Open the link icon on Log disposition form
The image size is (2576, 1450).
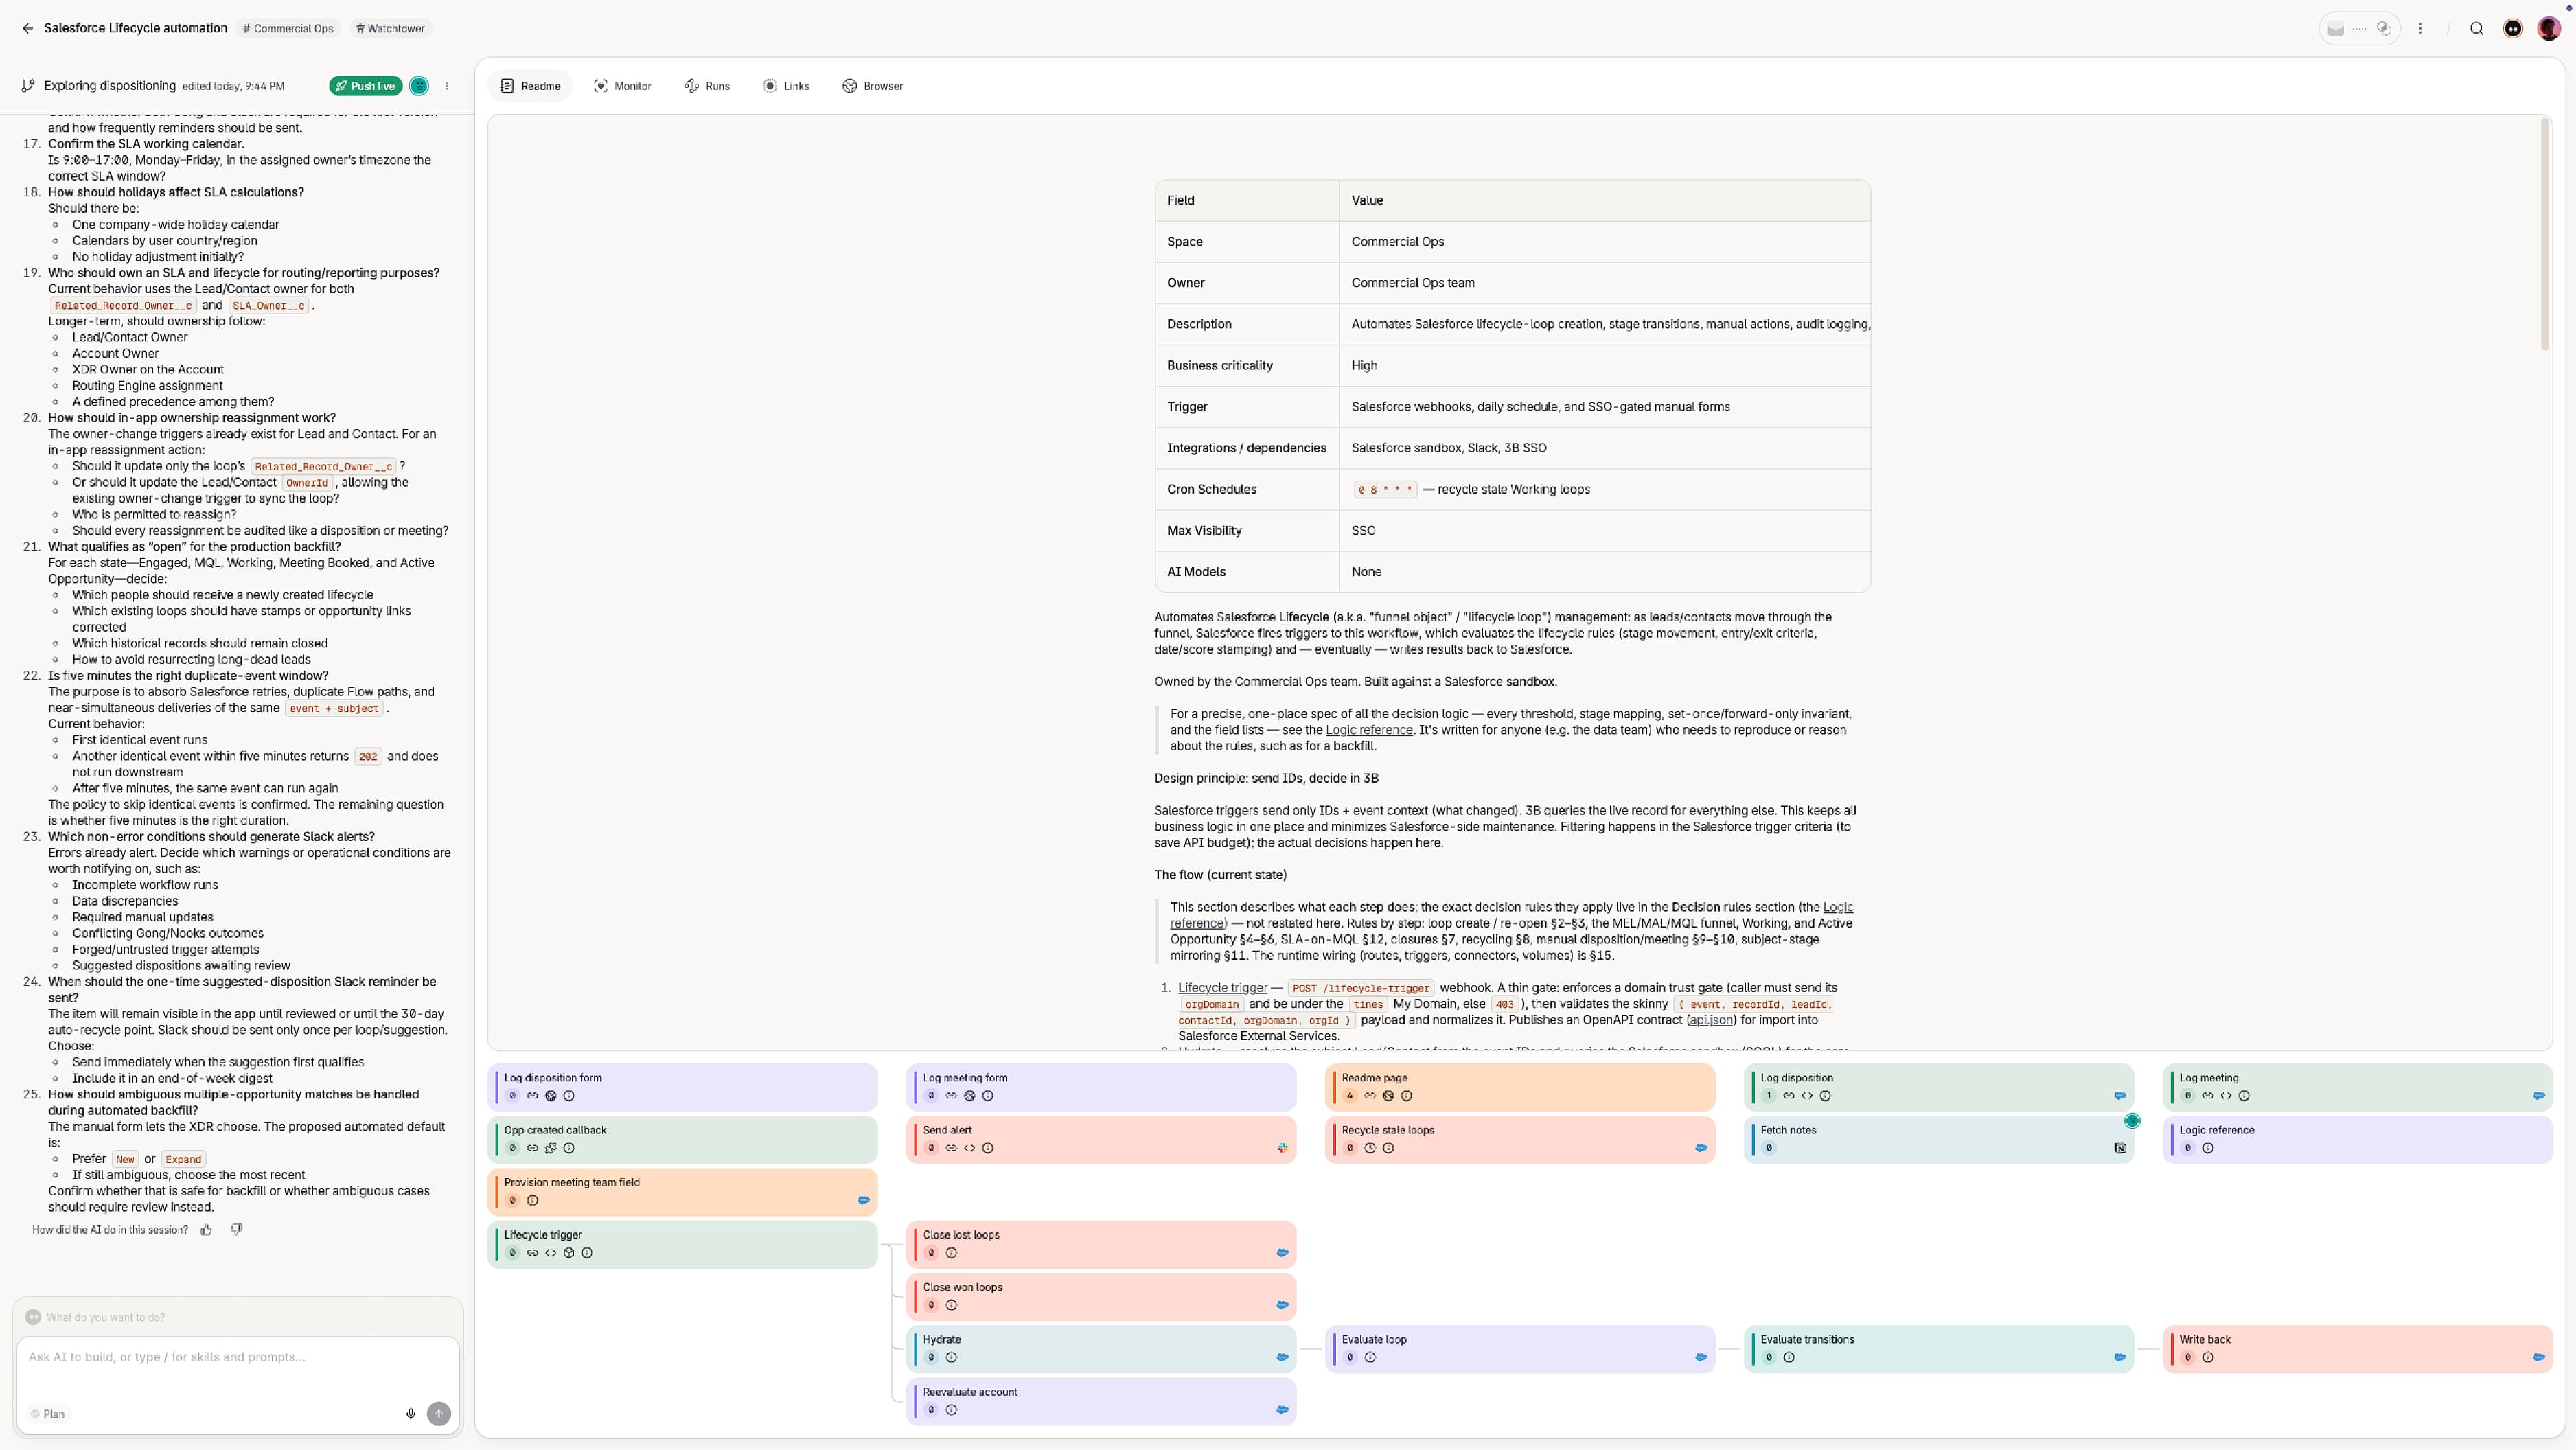[532, 1096]
